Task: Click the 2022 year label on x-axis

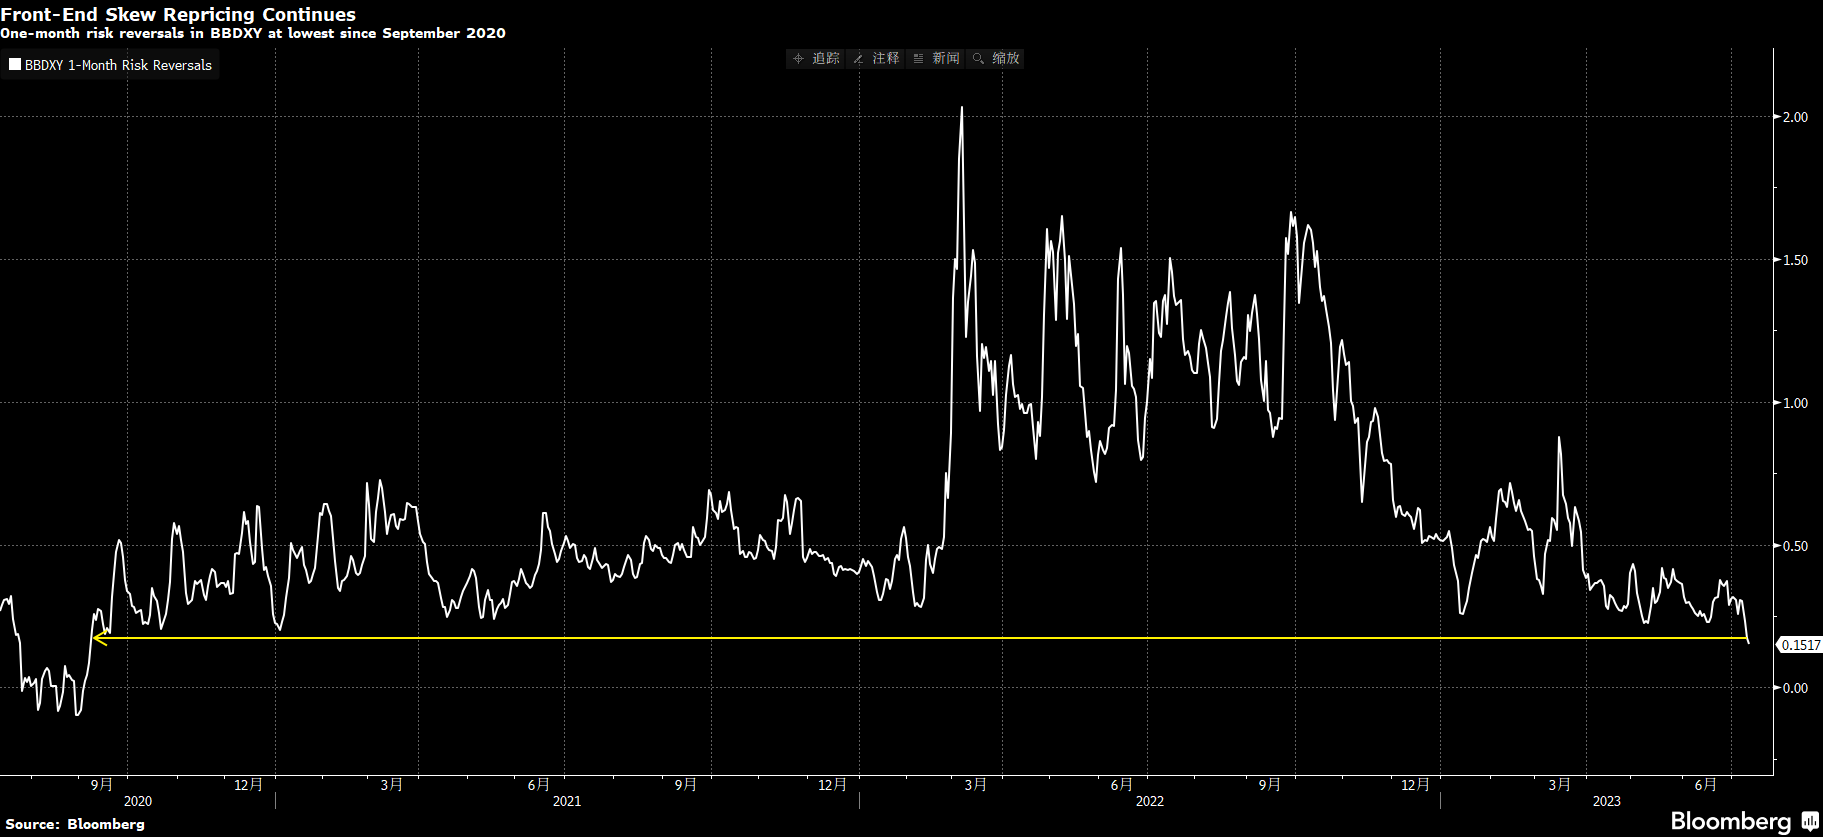Action: point(1150,801)
